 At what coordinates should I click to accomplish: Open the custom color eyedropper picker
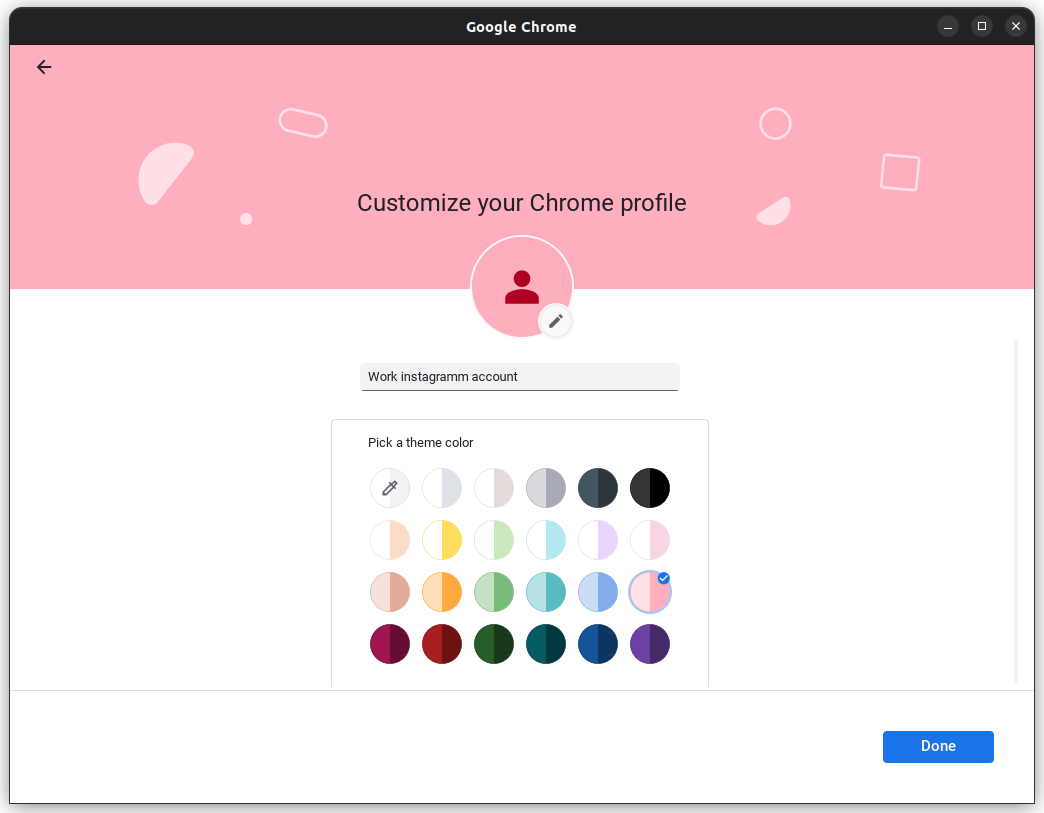pyautogui.click(x=390, y=488)
